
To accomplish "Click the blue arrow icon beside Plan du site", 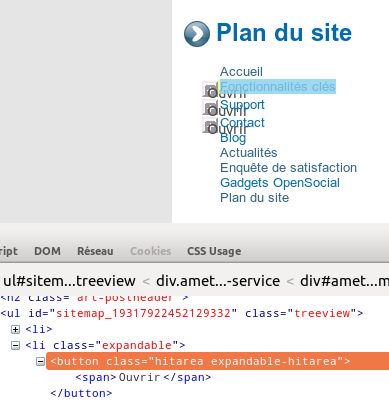I will click(x=197, y=34).
